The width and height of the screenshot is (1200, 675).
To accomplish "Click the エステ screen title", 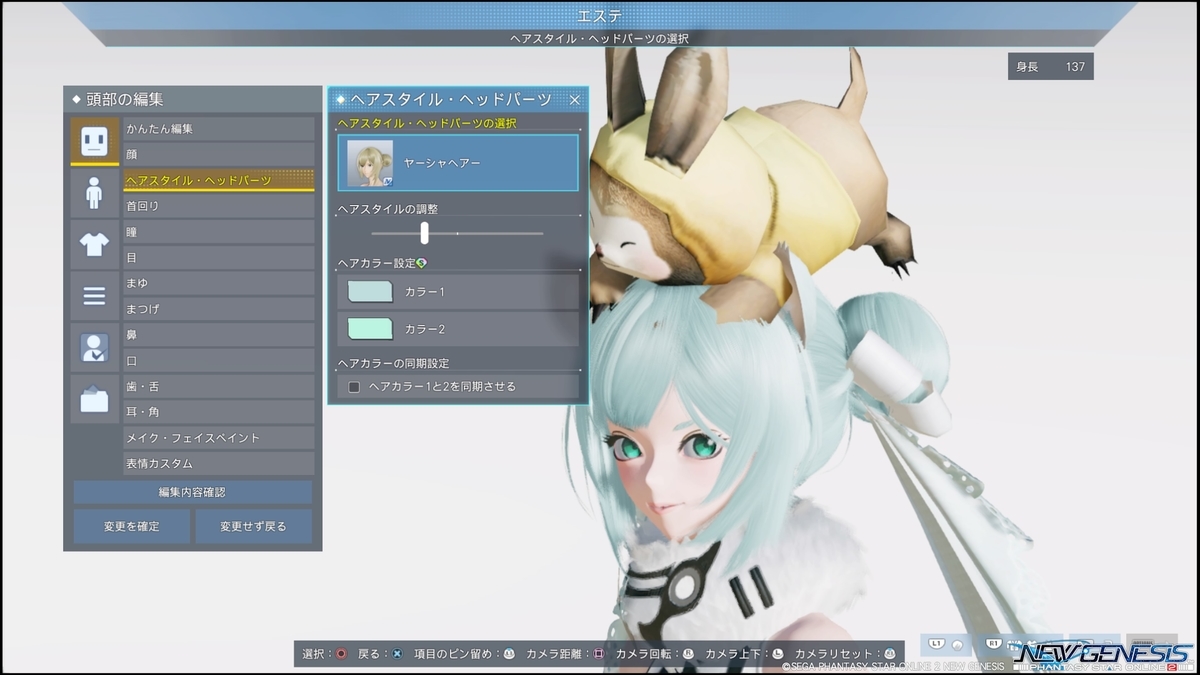I will (599, 16).
